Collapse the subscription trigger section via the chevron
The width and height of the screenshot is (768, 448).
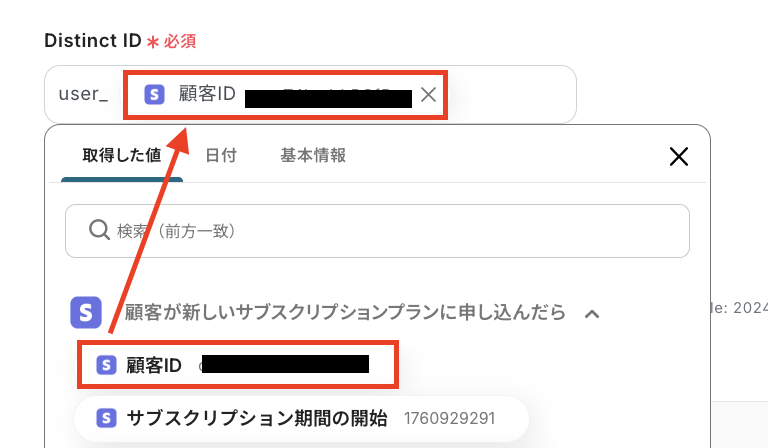tap(592, 314)
